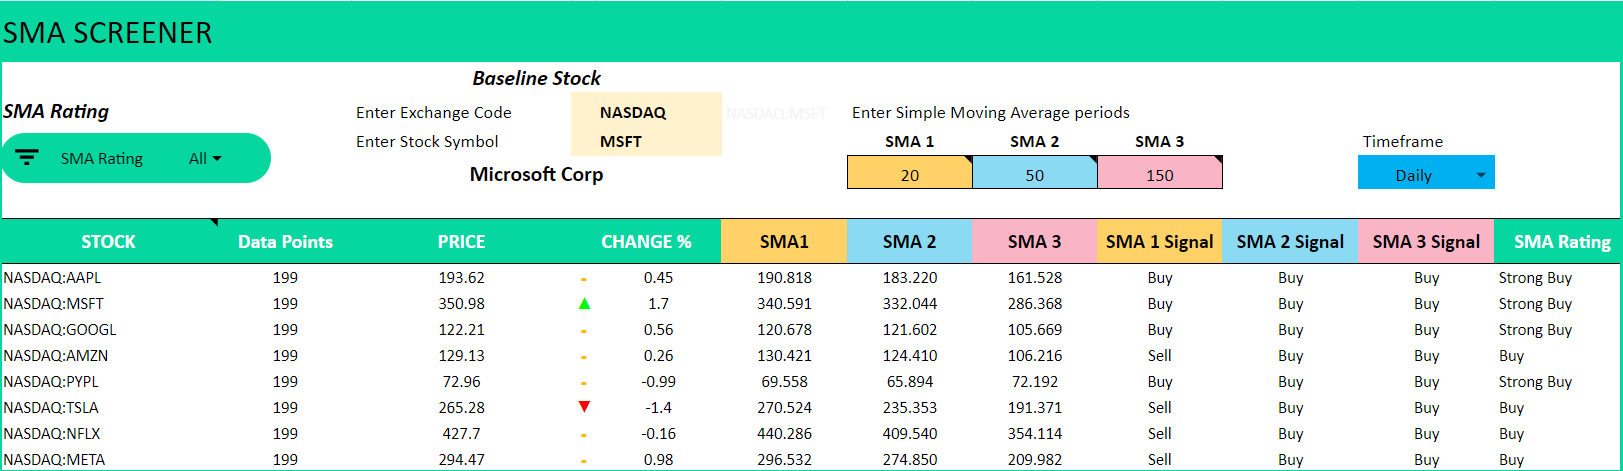The width and height of the screenshot is (1623, 471).
Task: Select Buy rating in META row
Action: (x=1511, y=459)
